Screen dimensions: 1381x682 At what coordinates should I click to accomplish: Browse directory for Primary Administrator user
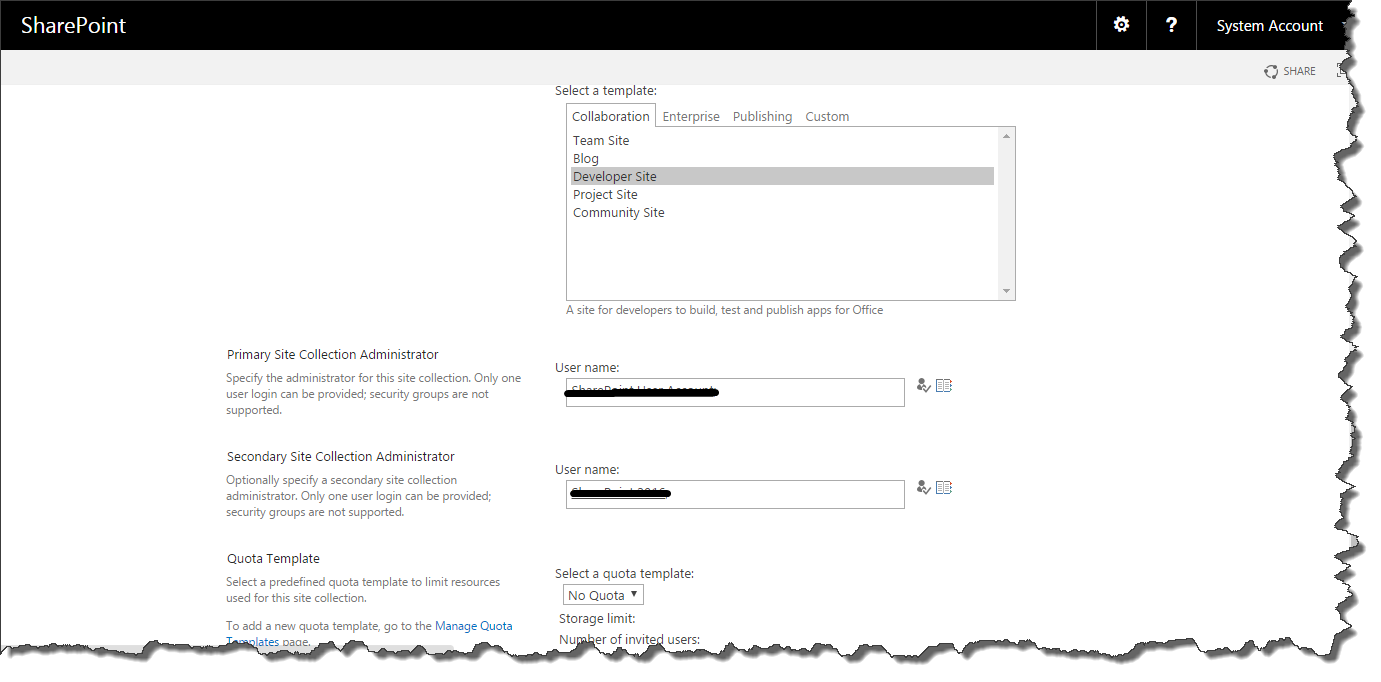pyautogui.click(x=944, y=386)
